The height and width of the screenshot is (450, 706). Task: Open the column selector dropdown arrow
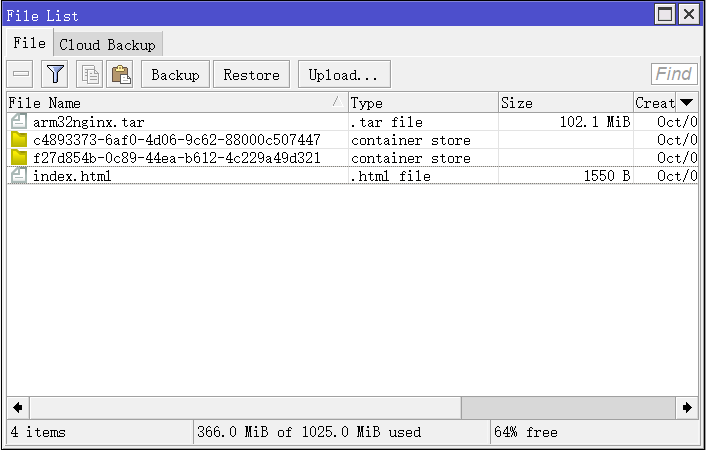687,103
